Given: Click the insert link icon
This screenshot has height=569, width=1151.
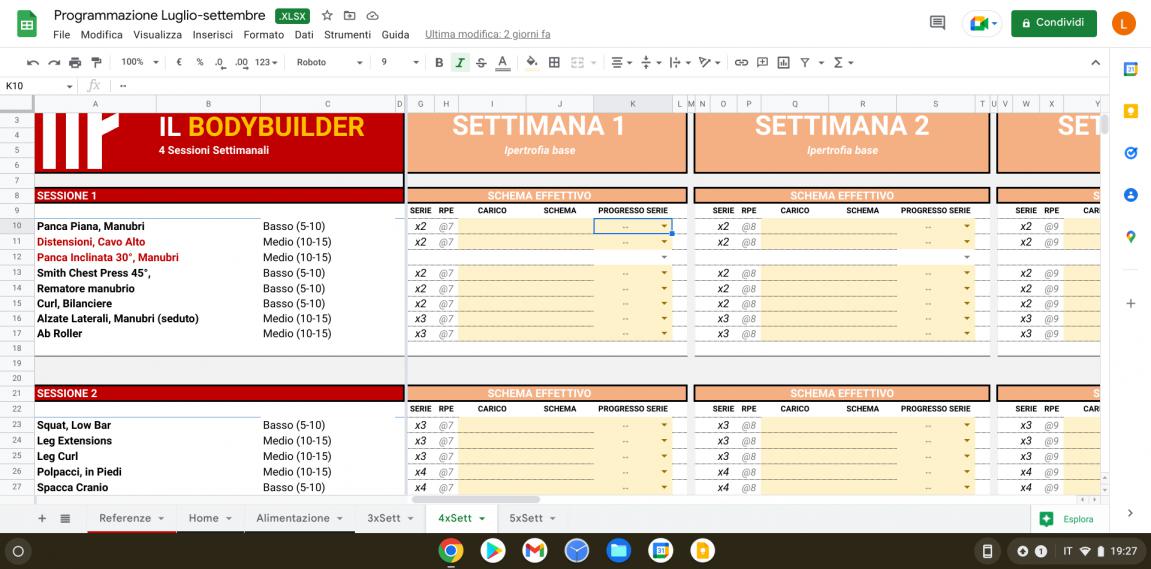Looking at the screenshot, I should [x=743, y=62].
